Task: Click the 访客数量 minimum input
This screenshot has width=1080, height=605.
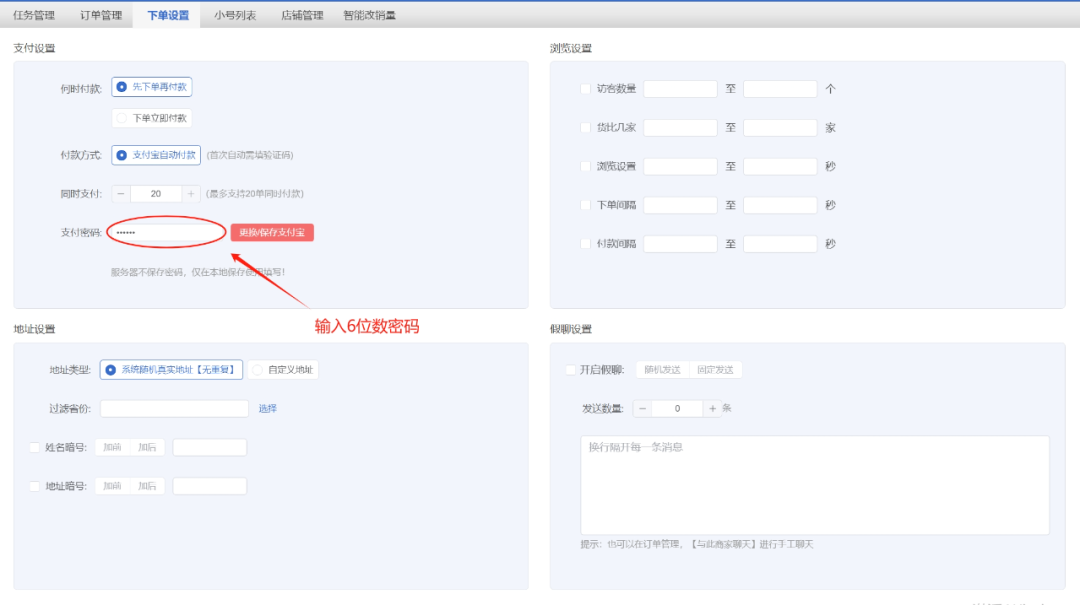Action: tap(681, 89)
